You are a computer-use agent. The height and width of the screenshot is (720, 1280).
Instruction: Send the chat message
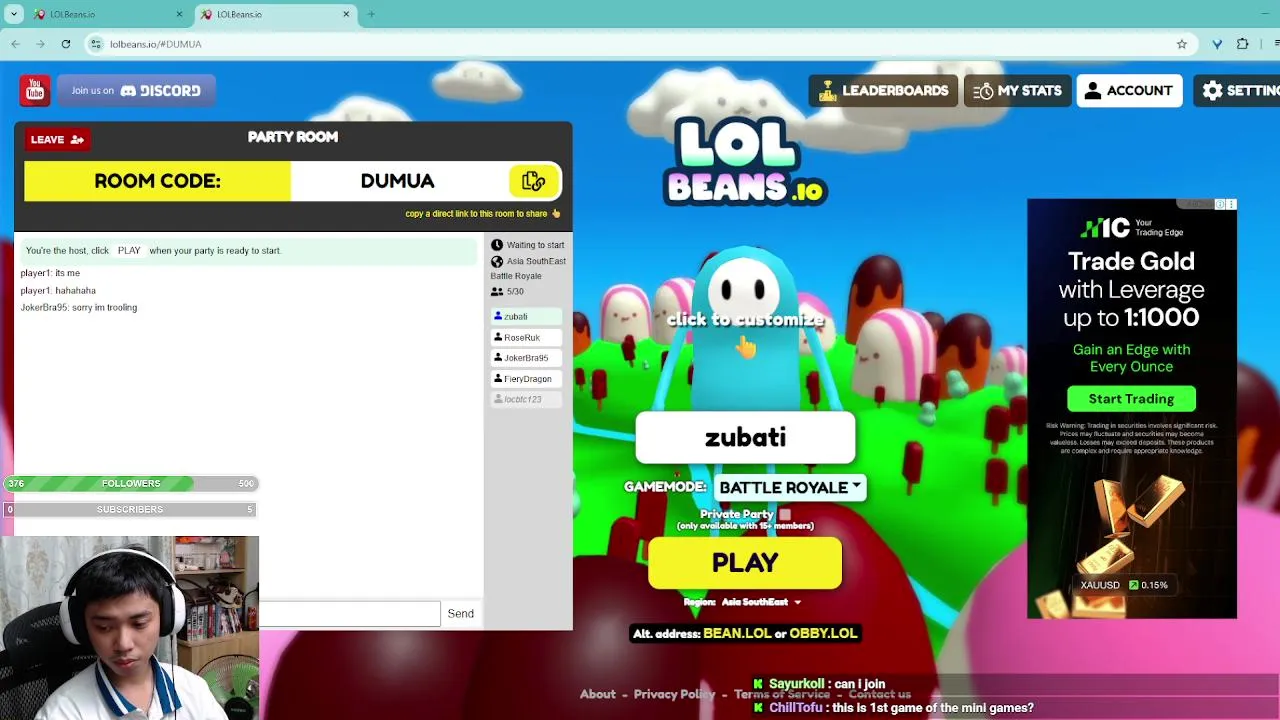click(x=460, y=613)
